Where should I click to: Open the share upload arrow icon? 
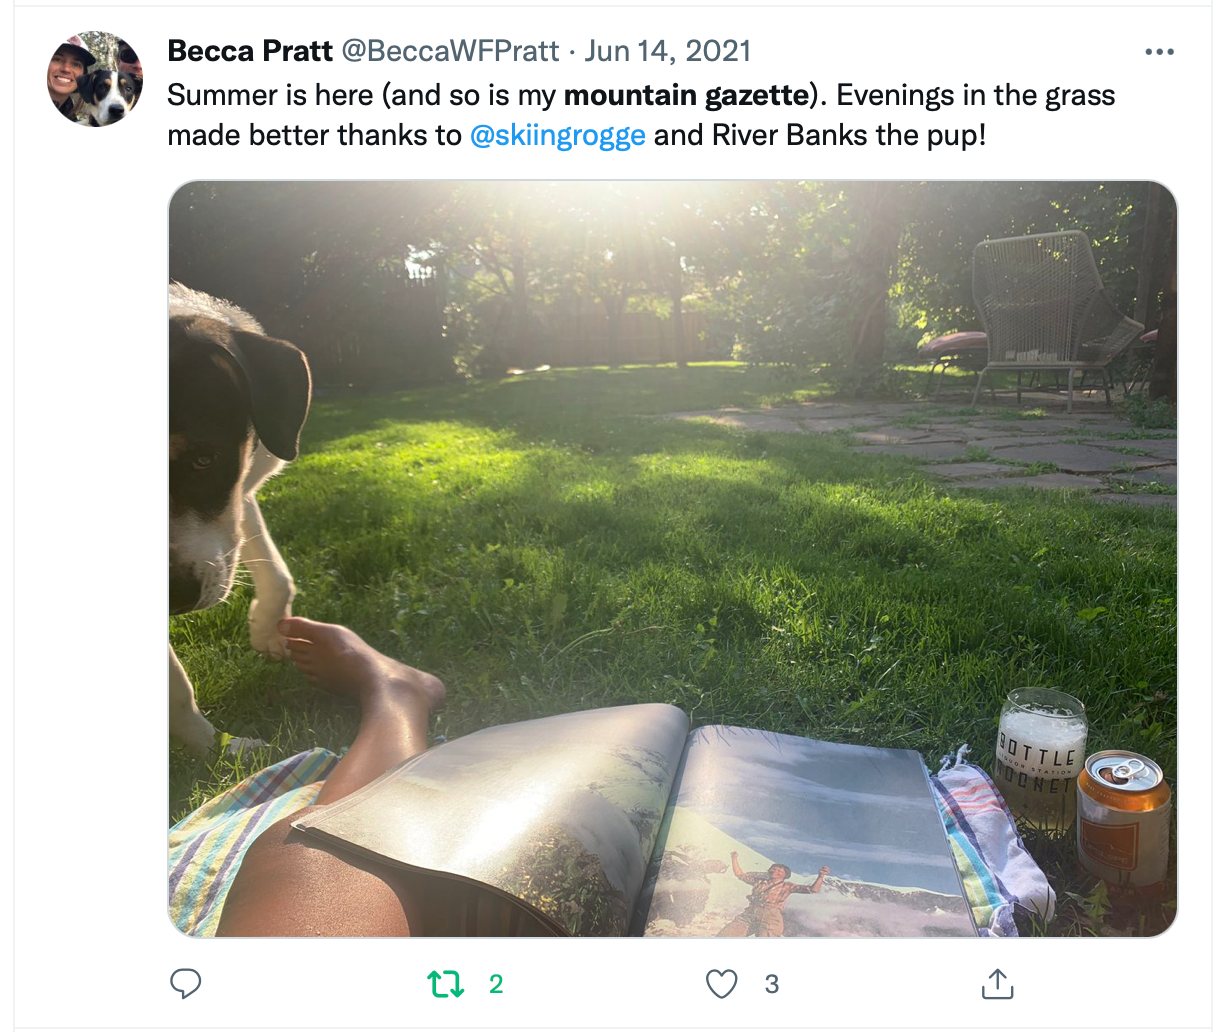coord(997,984)
